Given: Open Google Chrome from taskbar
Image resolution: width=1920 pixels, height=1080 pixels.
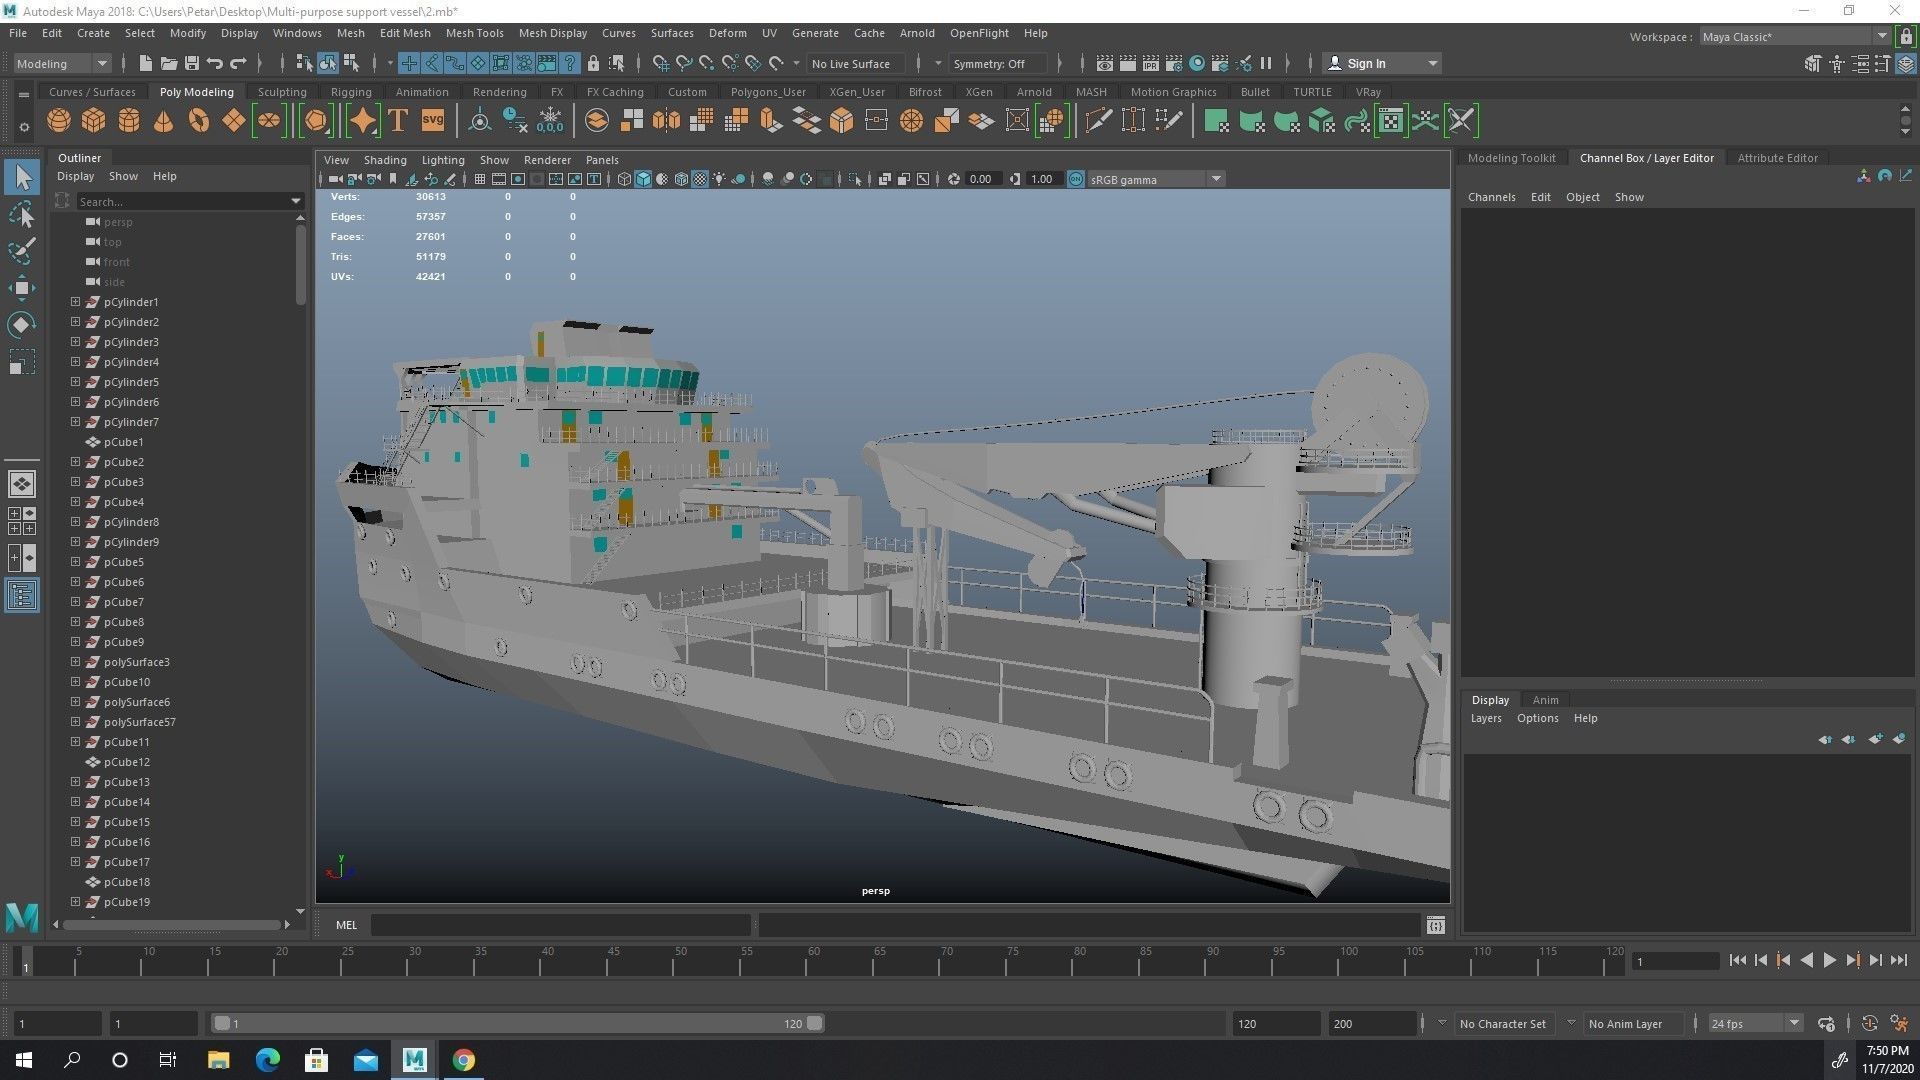Looking at the screenshot, I should coord(463,1060).
